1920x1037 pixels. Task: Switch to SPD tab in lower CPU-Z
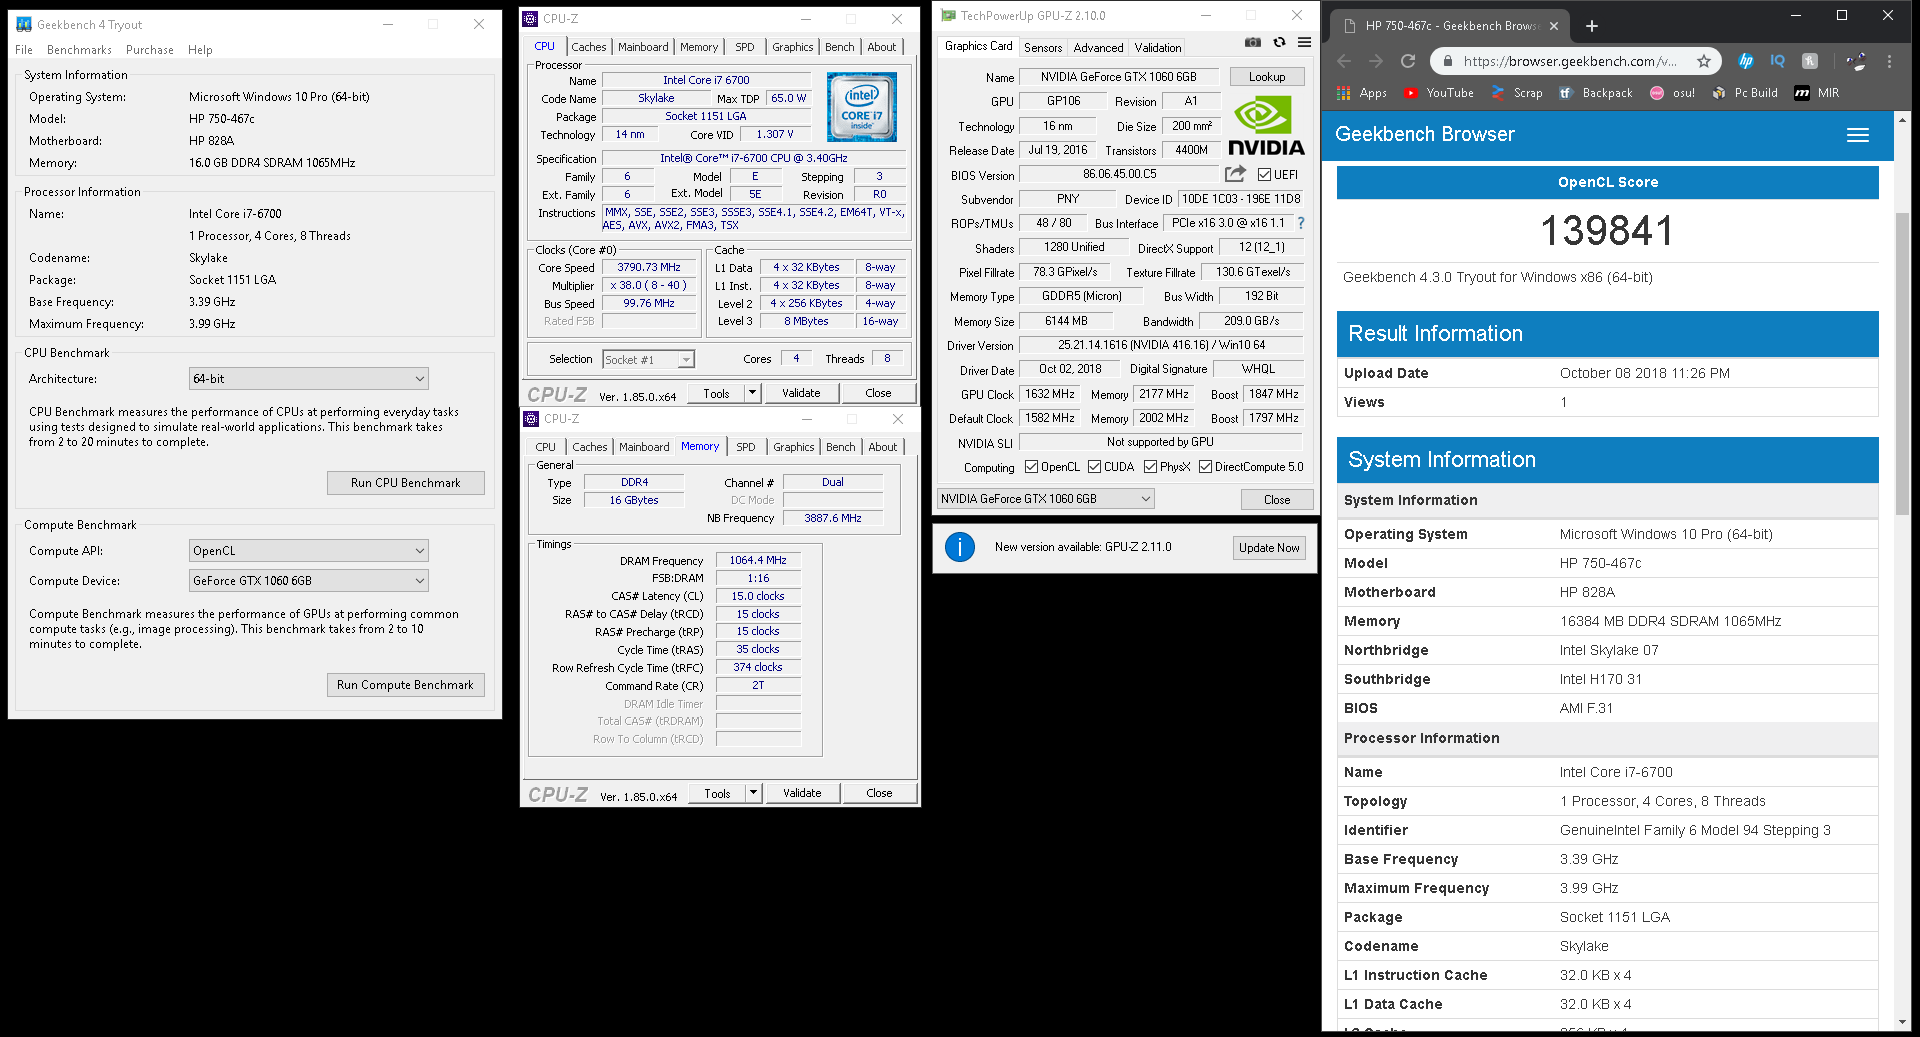coord(746,447)
